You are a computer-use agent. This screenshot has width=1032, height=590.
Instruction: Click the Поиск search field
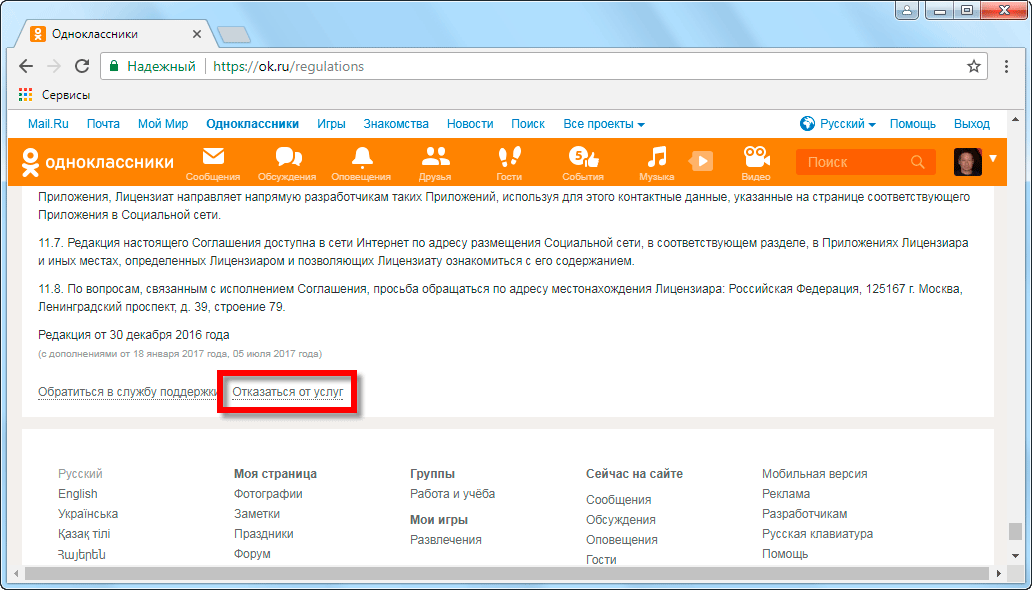855,162
